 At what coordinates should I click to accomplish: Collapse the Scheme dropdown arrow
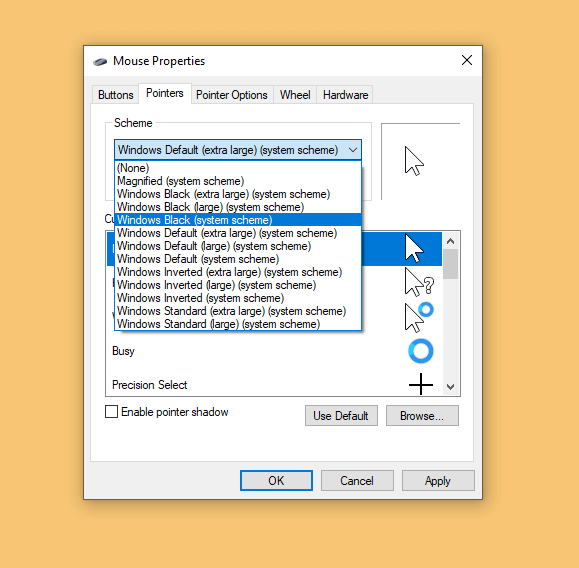pyautogui.click(x=353, y=150)
